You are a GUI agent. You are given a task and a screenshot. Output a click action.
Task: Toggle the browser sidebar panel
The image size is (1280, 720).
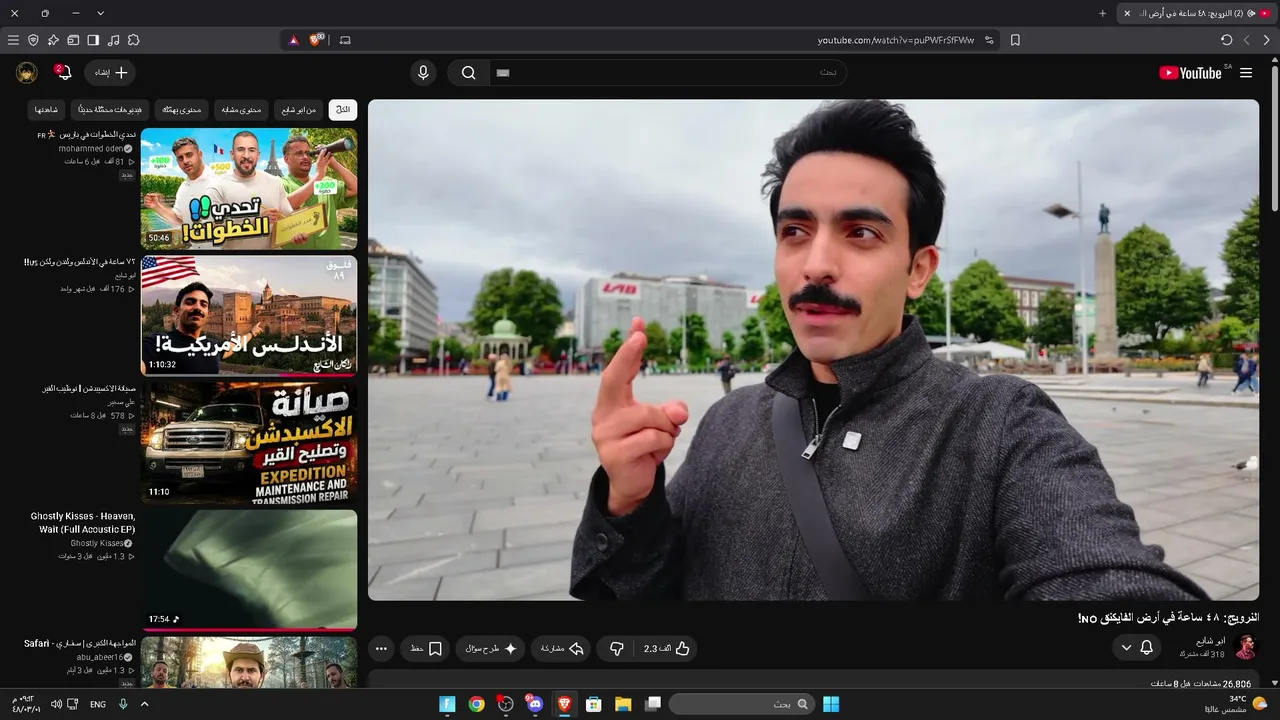click(93, 40)
